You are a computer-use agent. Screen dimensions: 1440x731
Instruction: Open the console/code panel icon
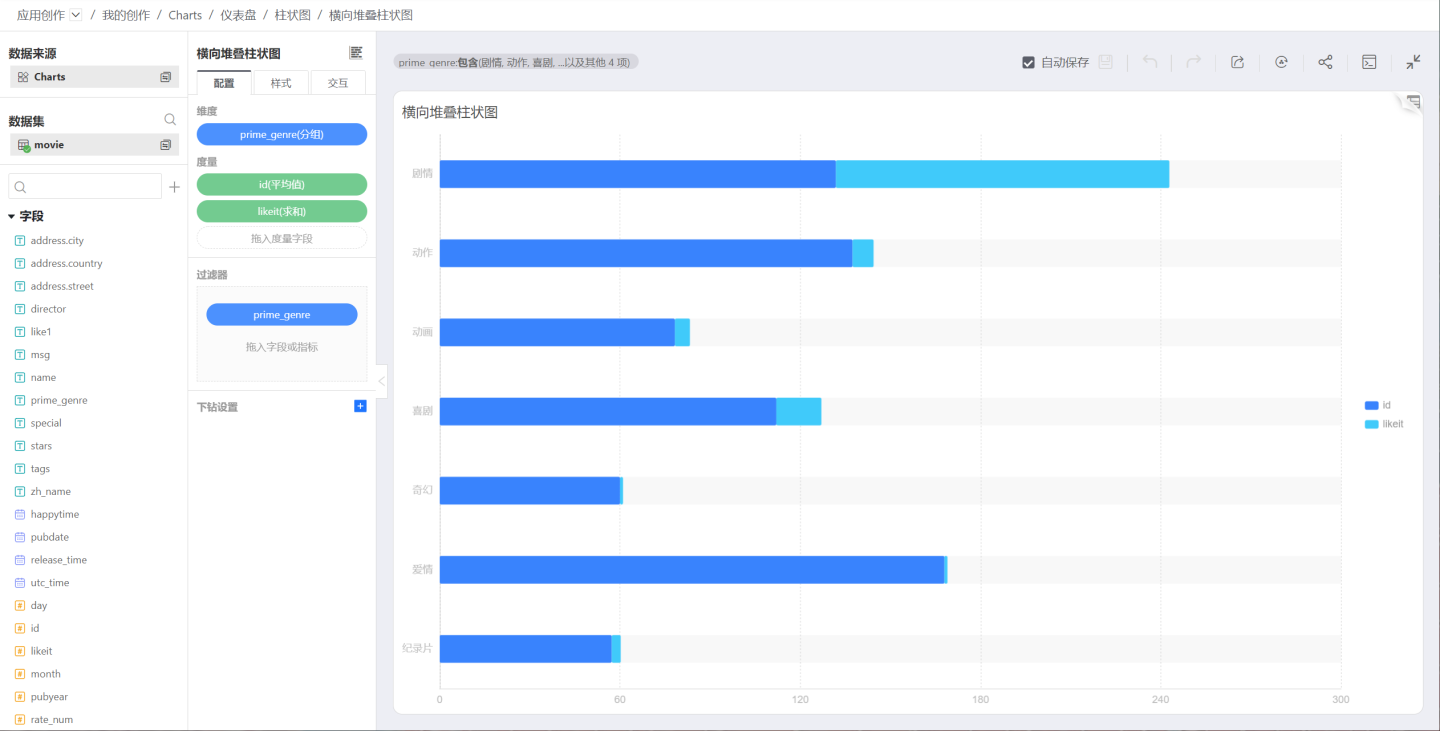pyautogui.click(x=1369, y=62)
